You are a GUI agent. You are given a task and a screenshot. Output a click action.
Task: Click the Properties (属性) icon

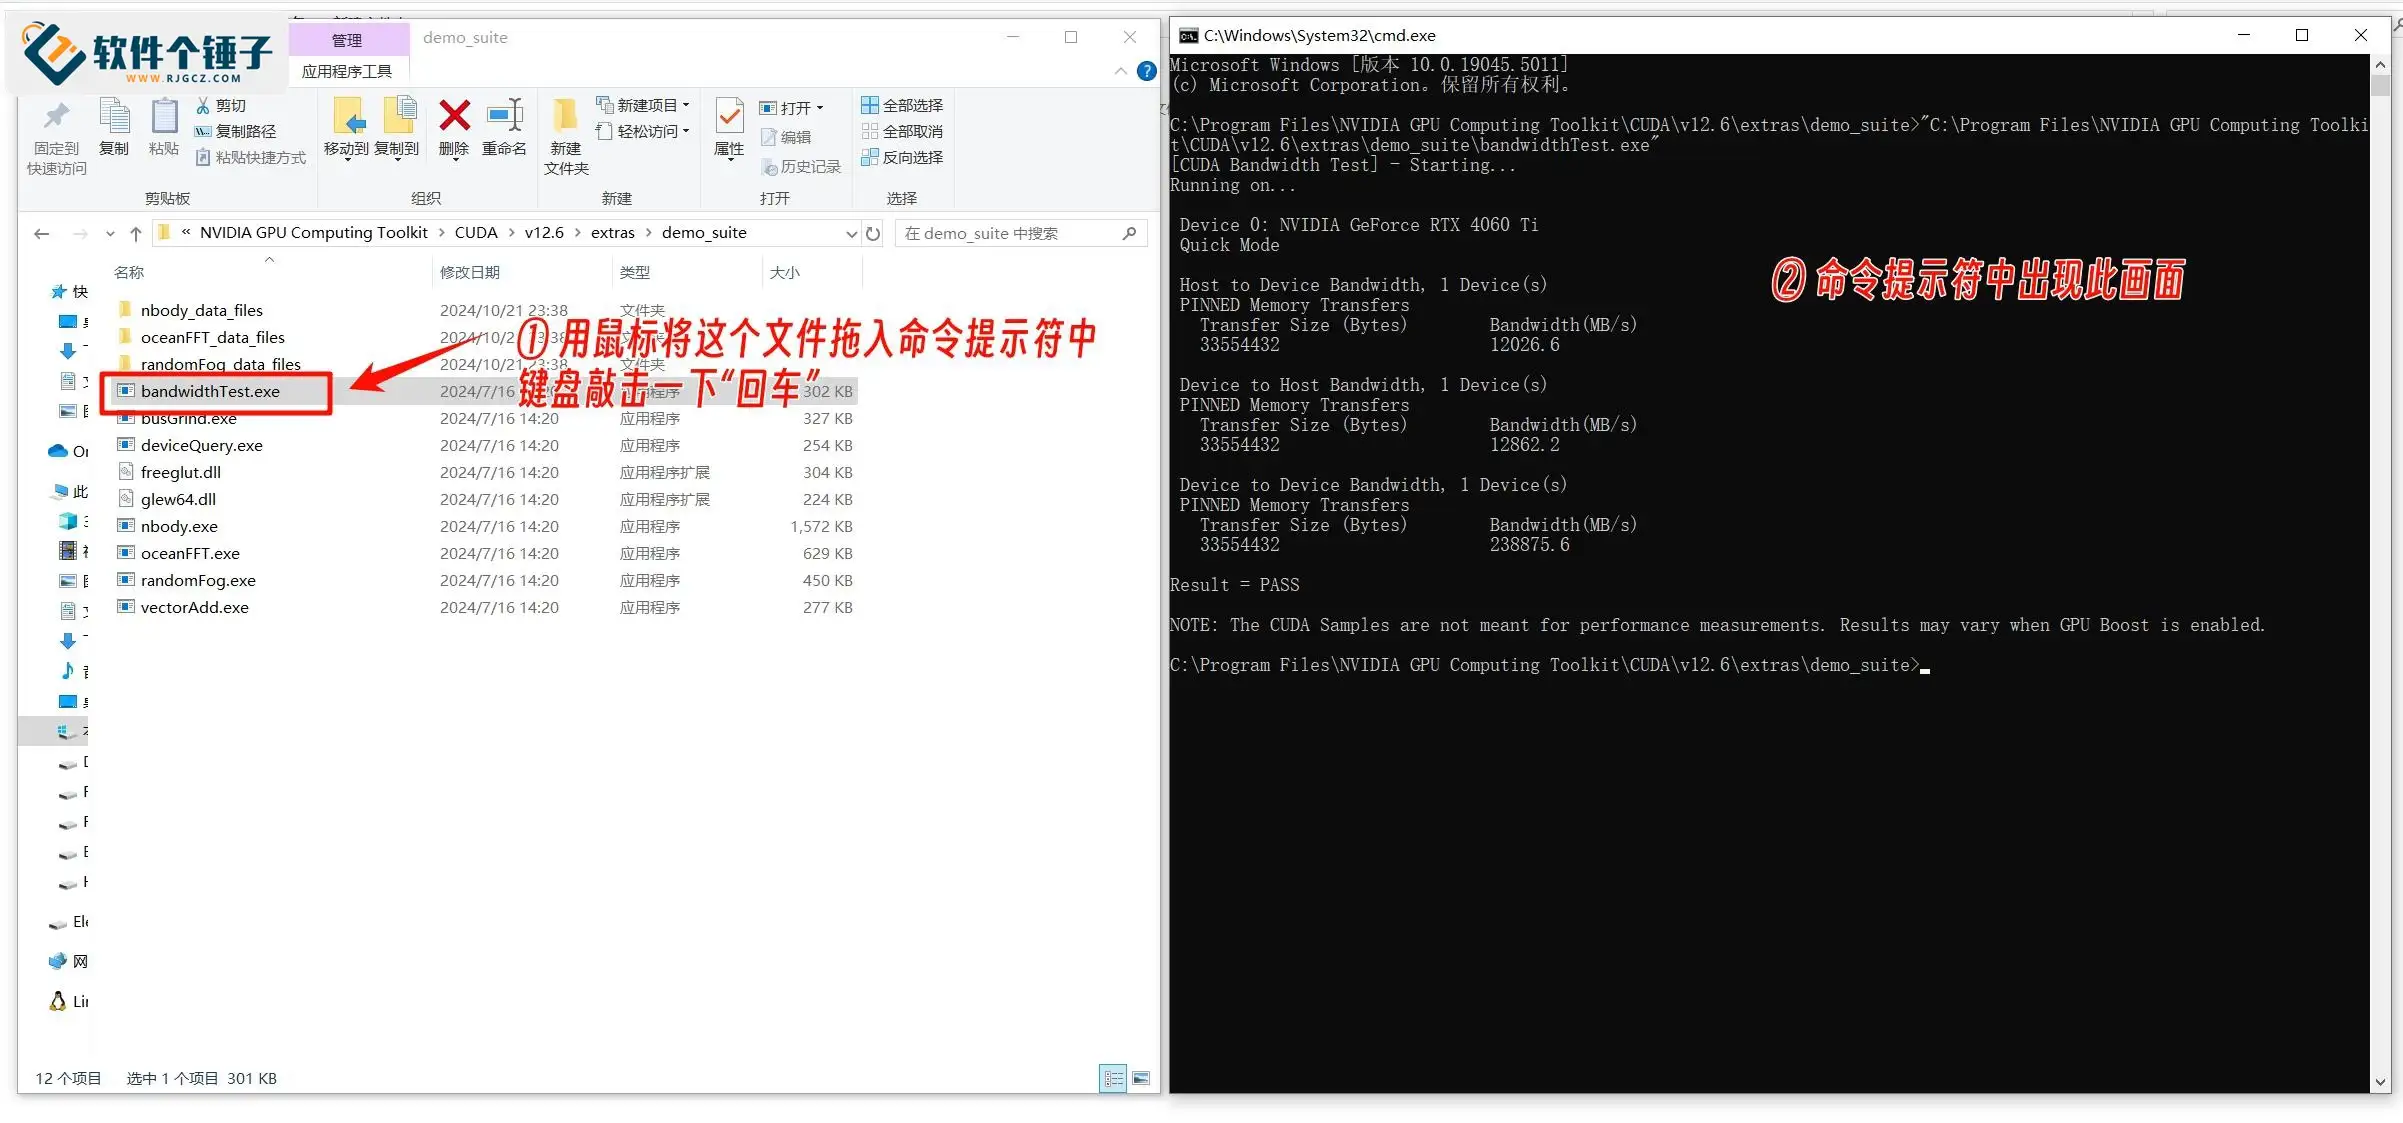click(729, 117)
